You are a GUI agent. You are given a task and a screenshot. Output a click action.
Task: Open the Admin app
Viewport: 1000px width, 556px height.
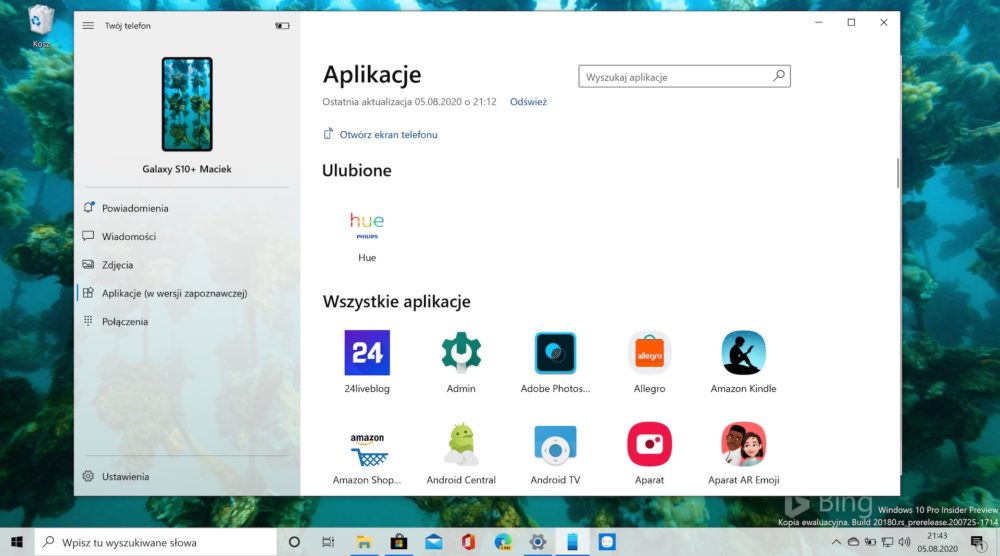[461, 362]
